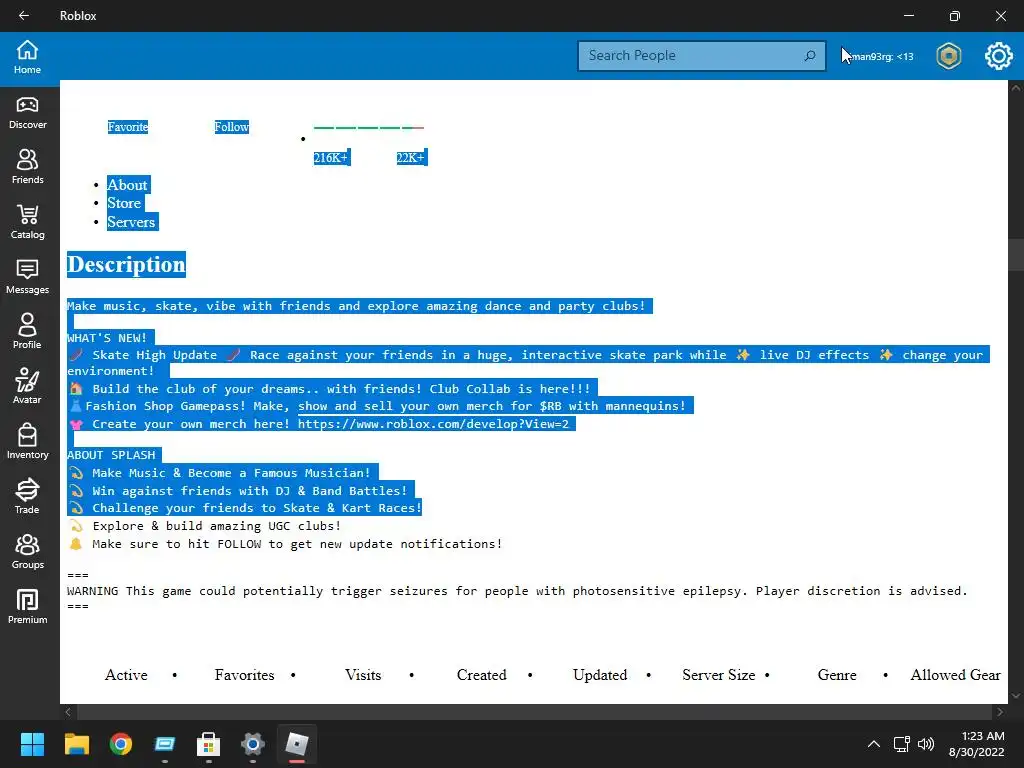
Task: Open the Catalog shopping cart icon
Action: click(x=27, y=222)
